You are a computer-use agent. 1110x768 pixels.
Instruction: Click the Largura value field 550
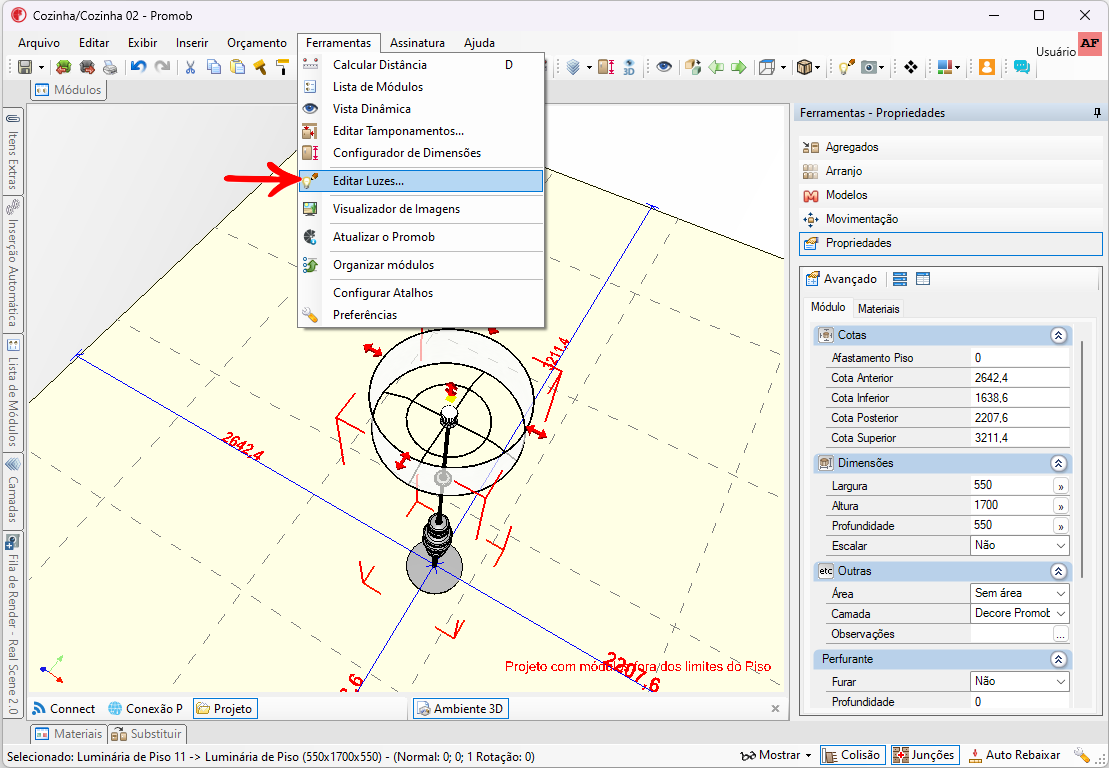click(1012, 485)
